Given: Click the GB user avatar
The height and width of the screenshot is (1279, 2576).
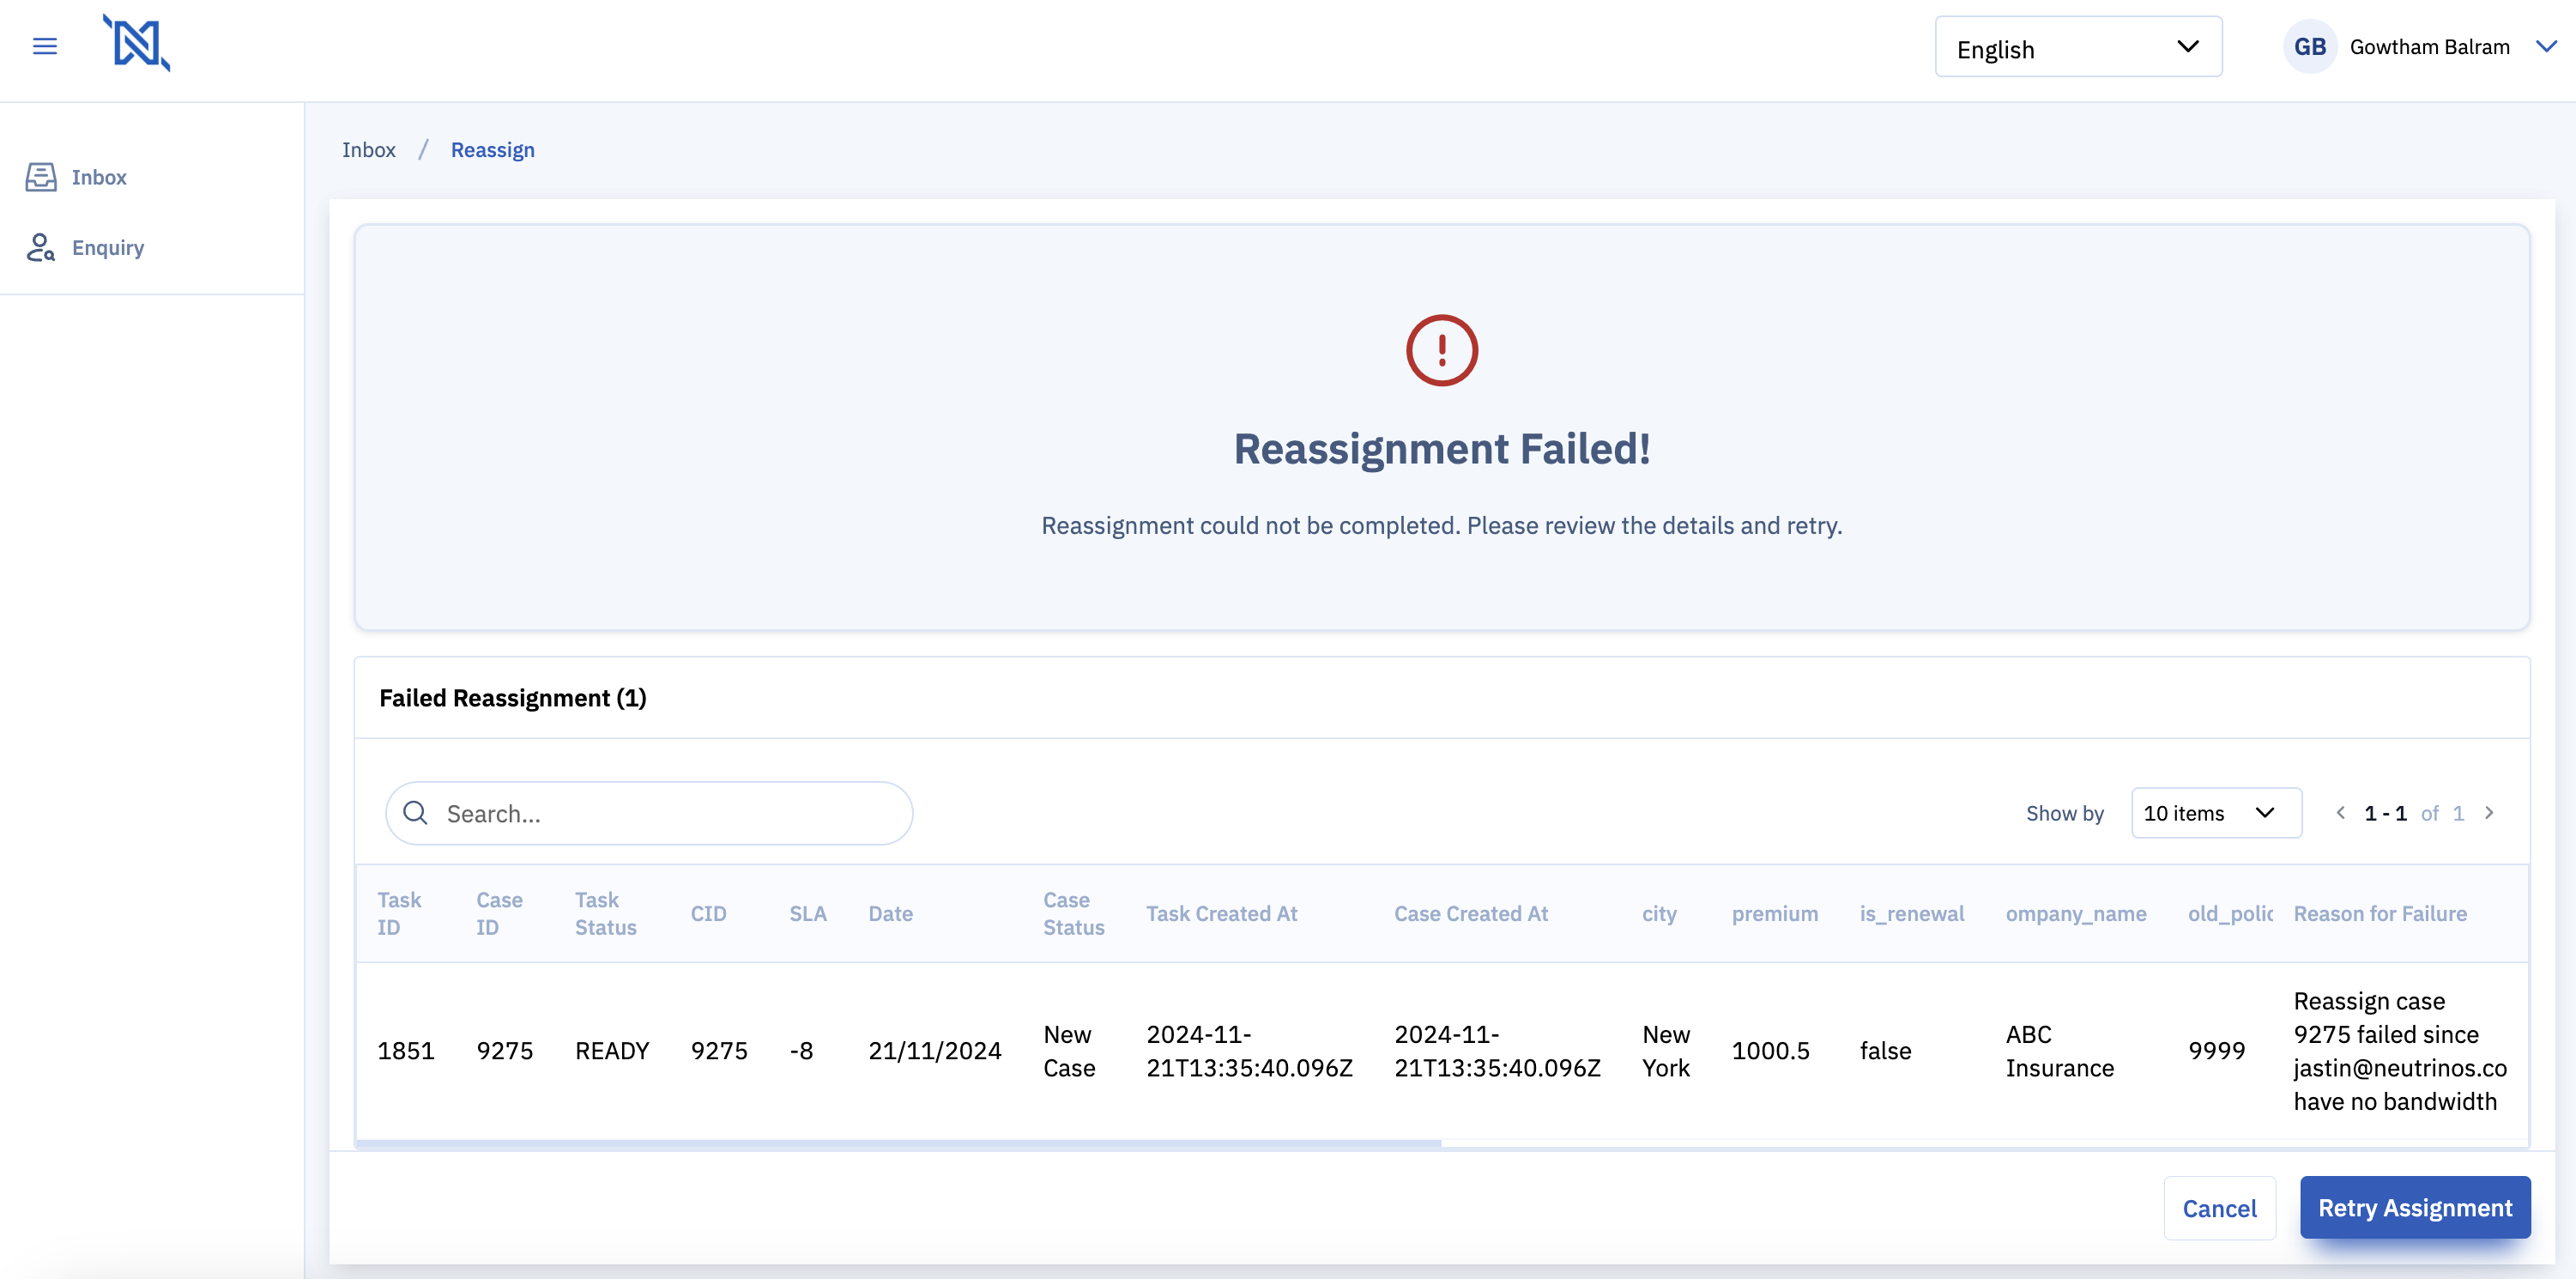Looking at the screenshot, I should click(2310, 47).
